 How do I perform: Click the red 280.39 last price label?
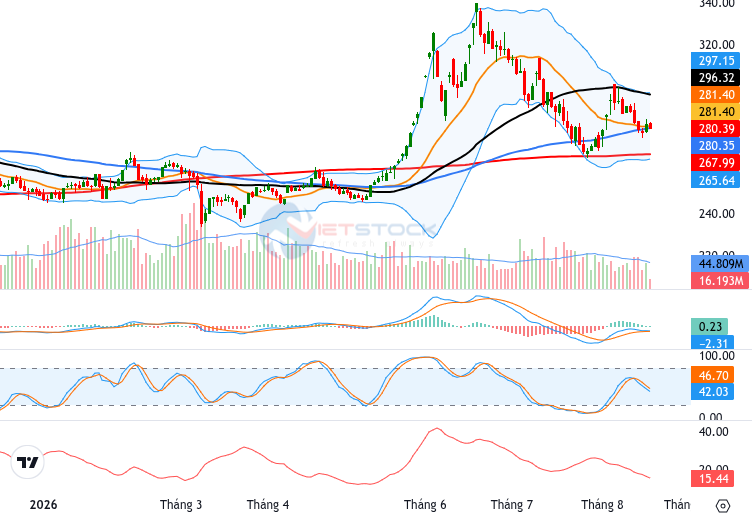tap(716, 129)
